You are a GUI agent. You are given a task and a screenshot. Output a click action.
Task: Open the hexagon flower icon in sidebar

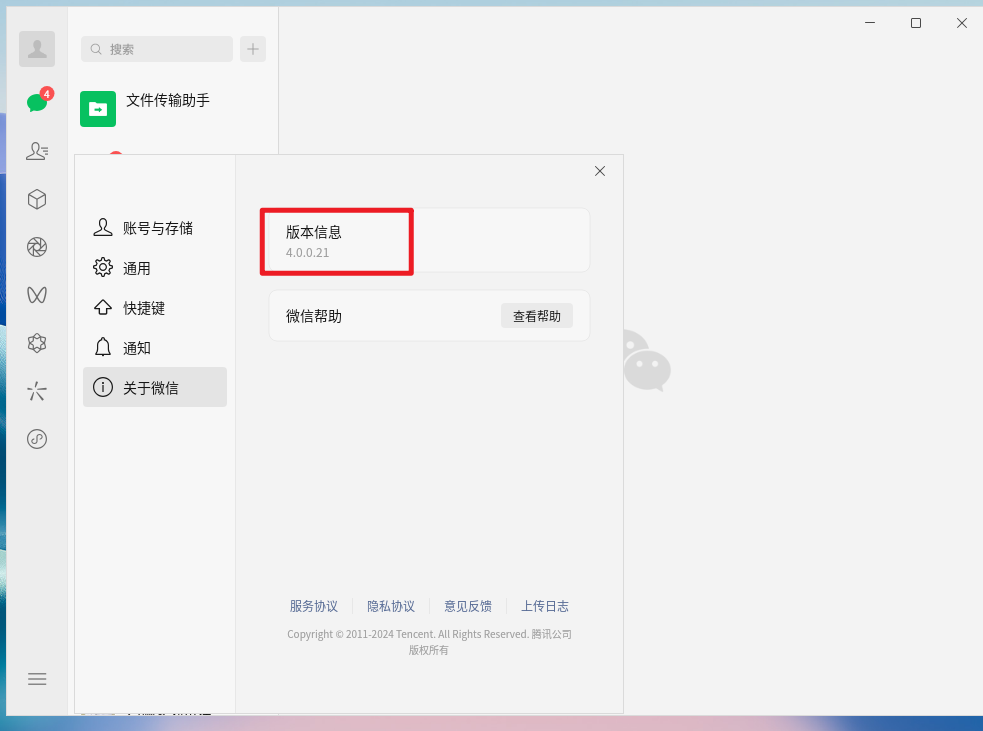[37, 343]
